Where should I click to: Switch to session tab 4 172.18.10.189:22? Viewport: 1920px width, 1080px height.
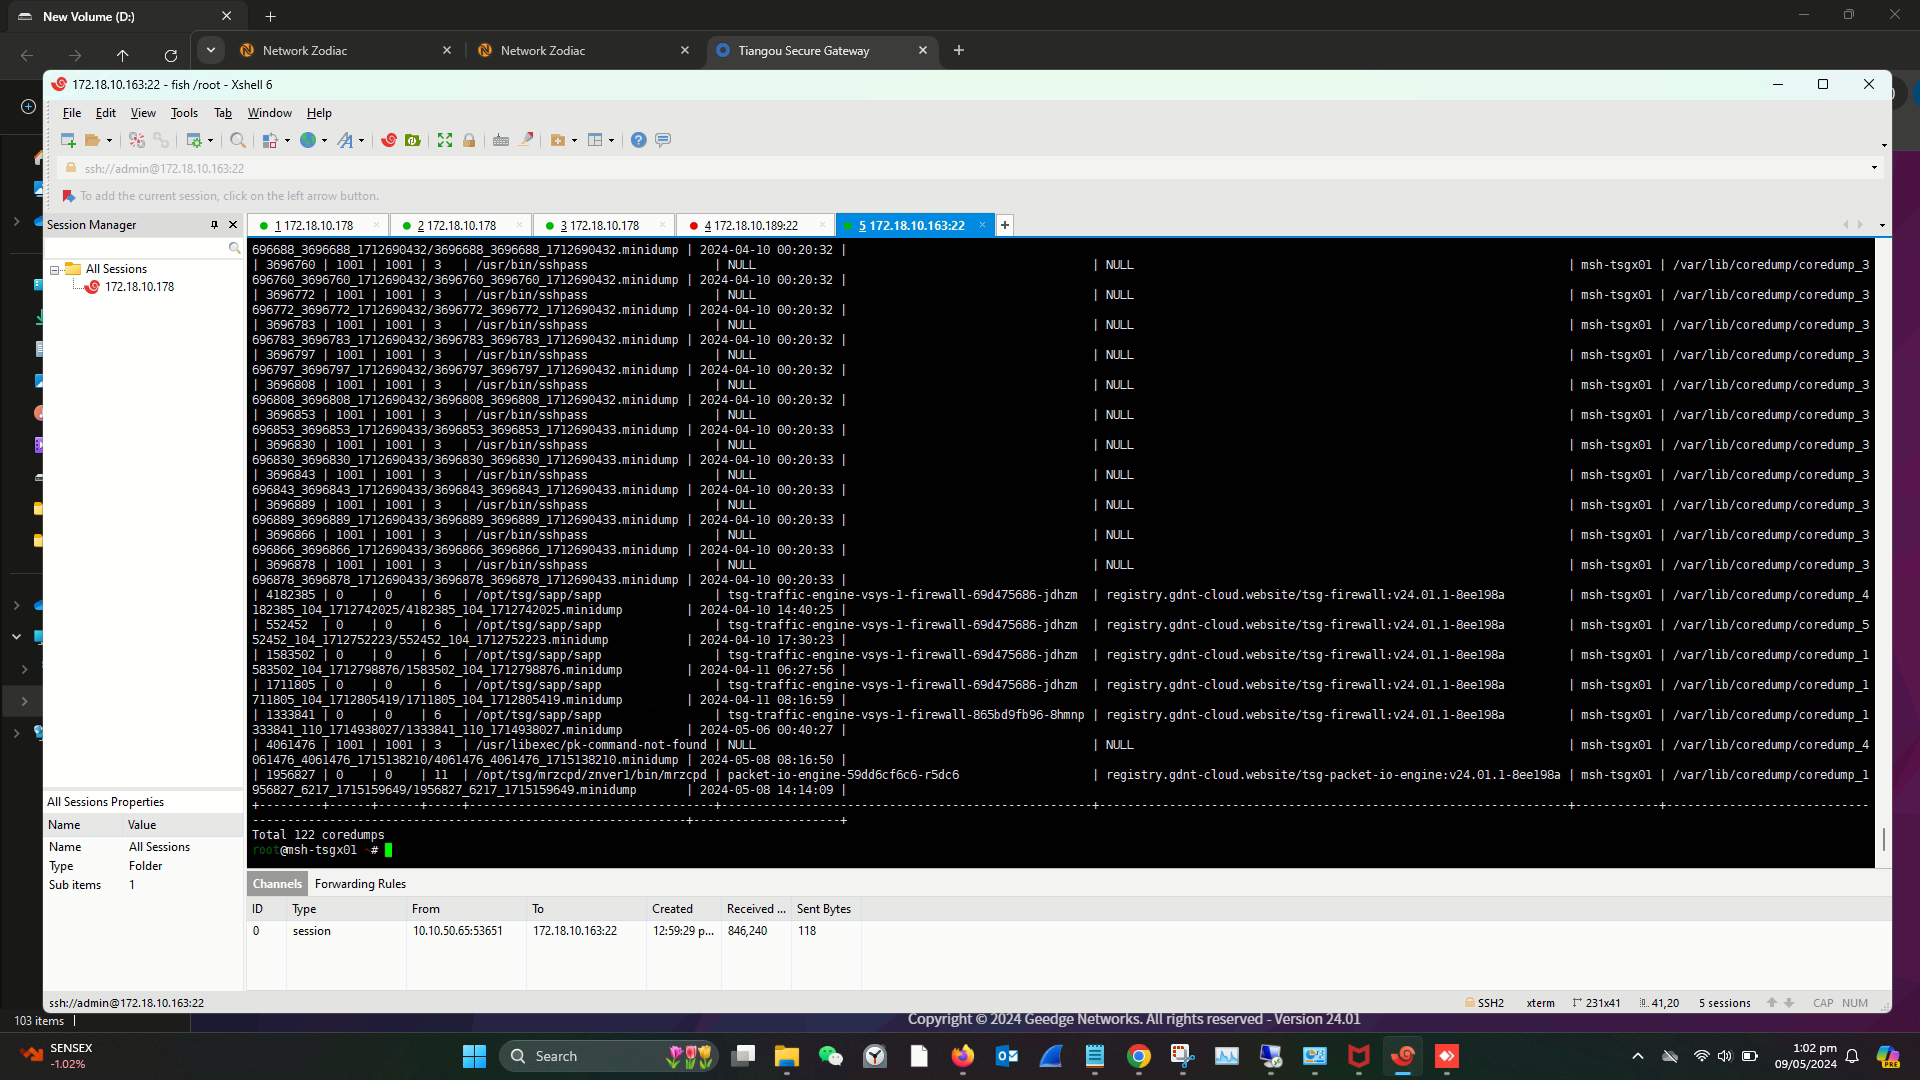(750, 226)
